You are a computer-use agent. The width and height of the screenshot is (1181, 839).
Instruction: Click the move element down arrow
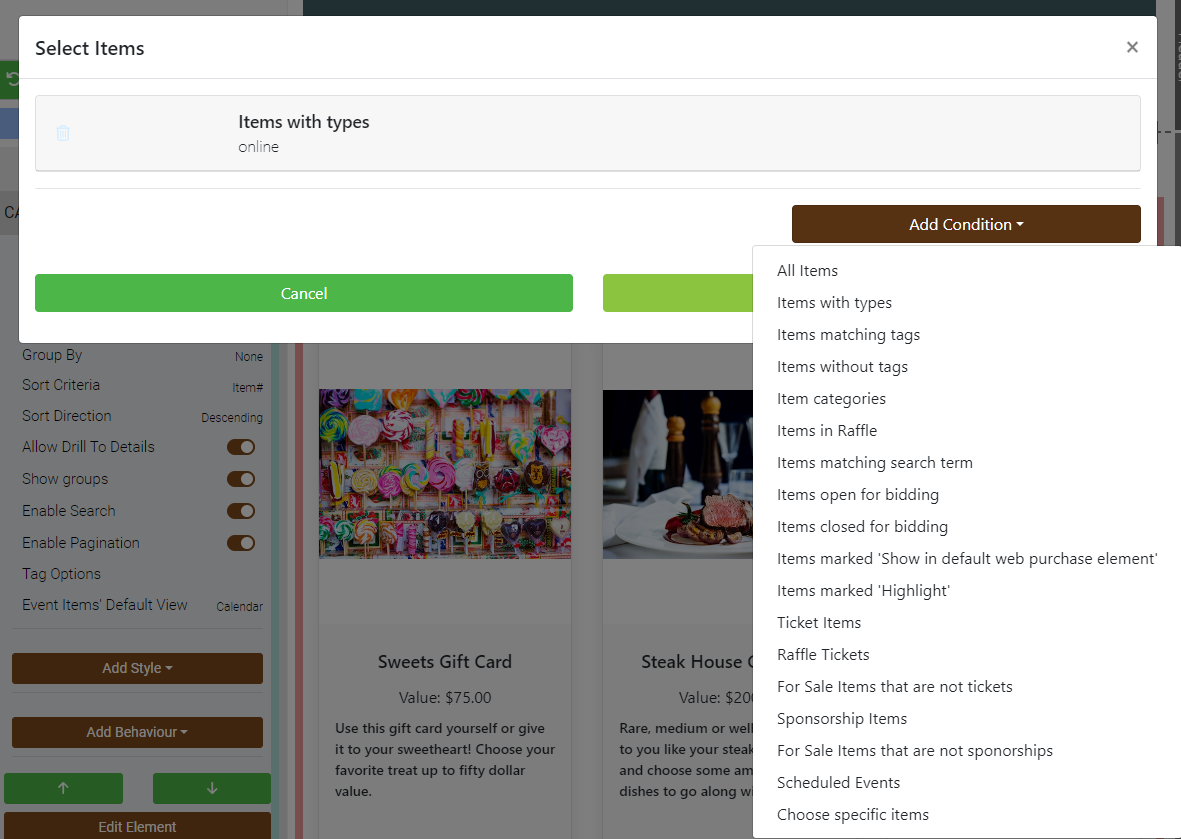tap(211, 788)
